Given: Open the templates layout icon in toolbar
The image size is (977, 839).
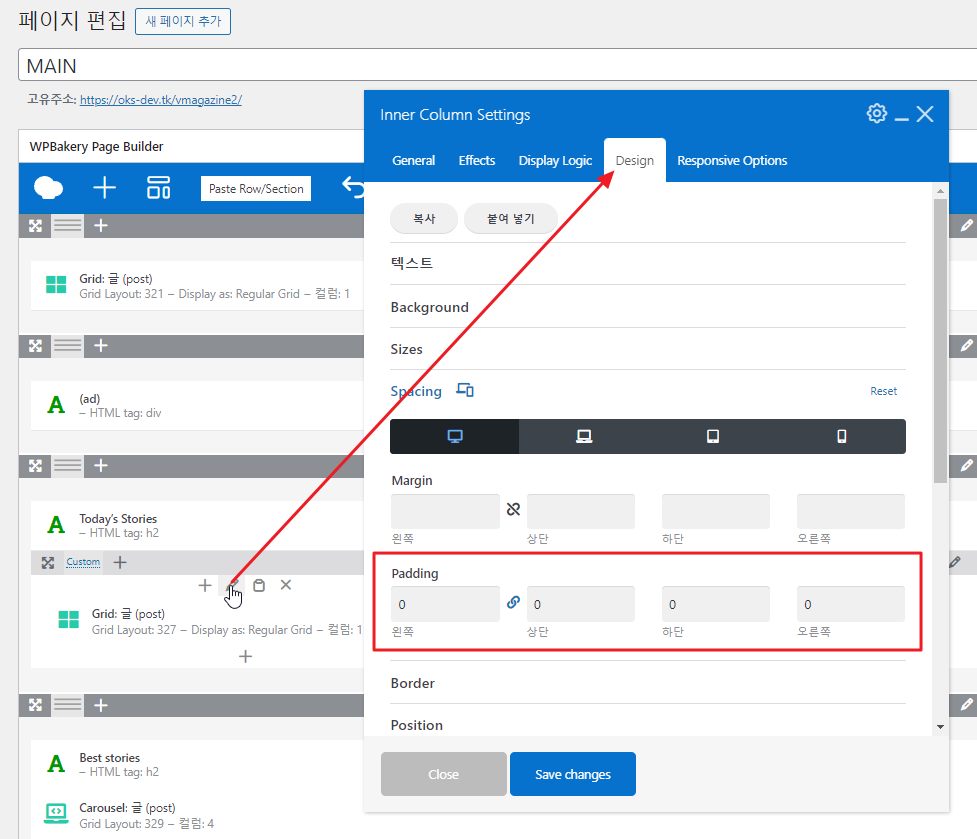Looking at the screenshot, I should pos(158,187).
